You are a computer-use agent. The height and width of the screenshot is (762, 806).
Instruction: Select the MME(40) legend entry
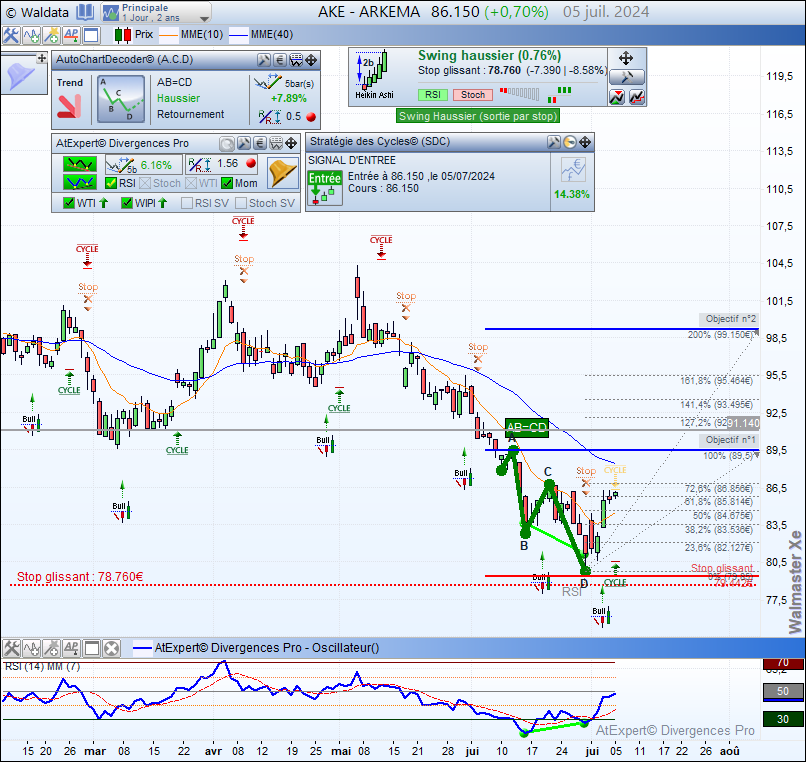(x=261, y=34)
